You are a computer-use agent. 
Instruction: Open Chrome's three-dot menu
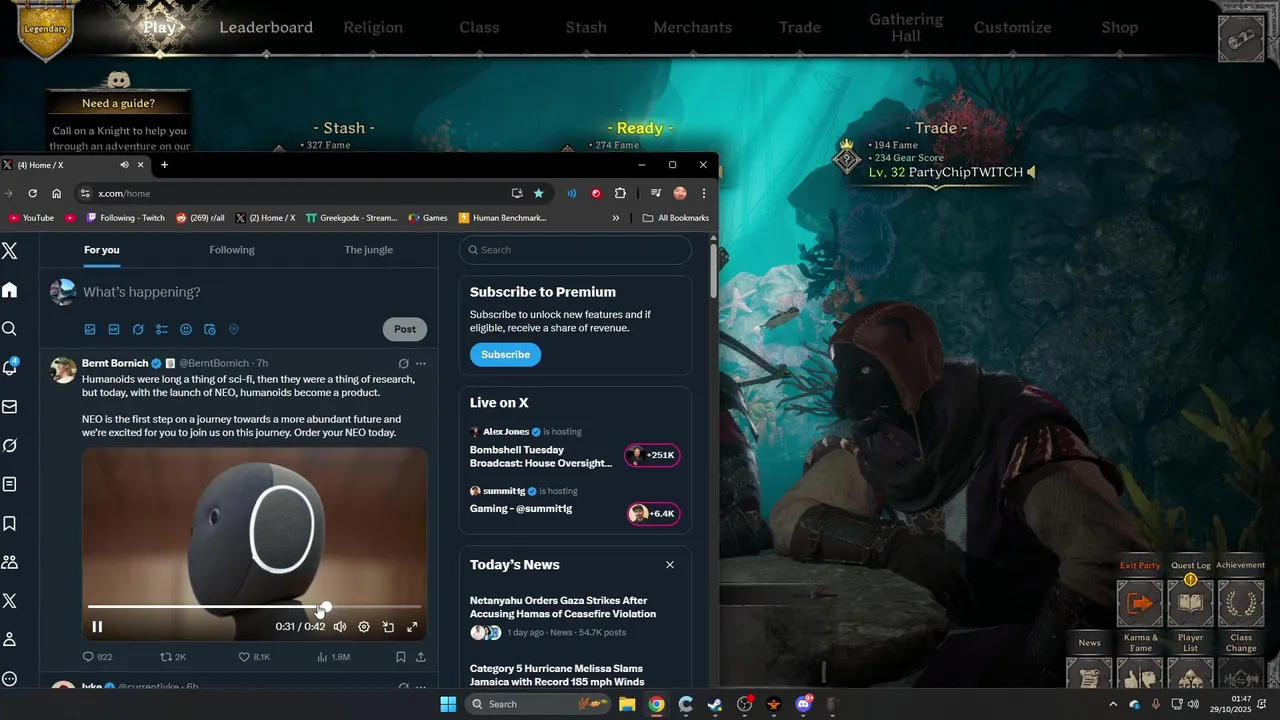click(x=704, y=193)
